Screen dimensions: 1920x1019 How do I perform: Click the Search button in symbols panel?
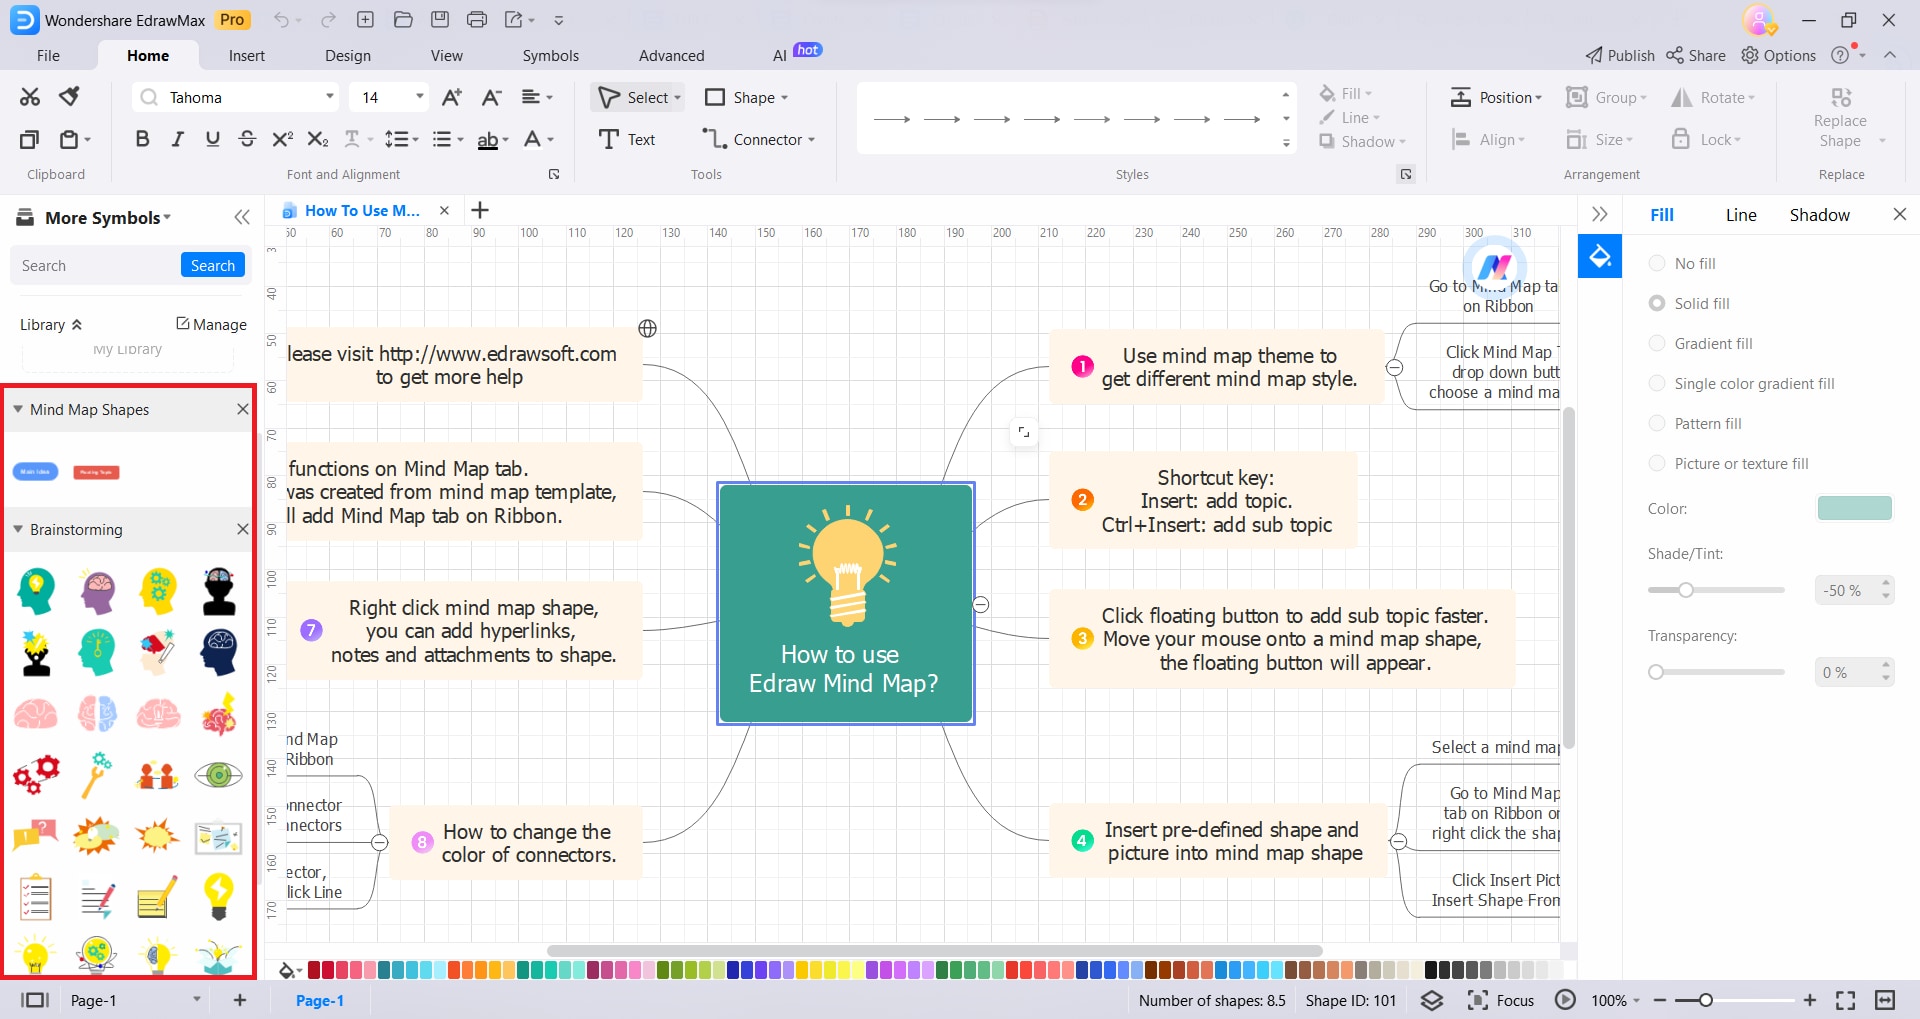213,265
